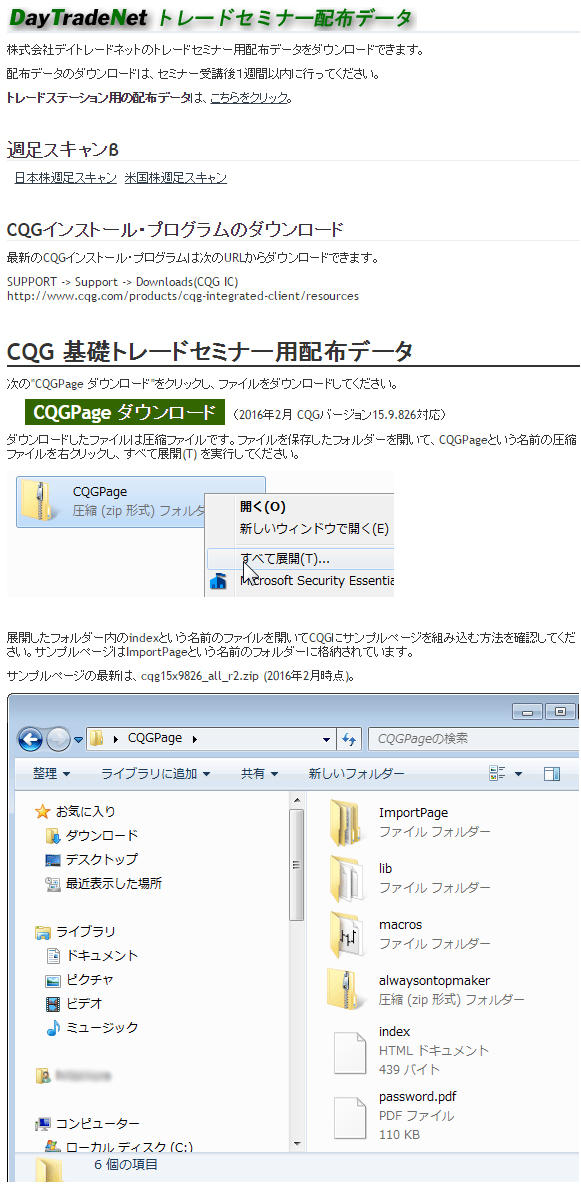Click Microsoft Security Essentials menu icon
The width and height of the screenshot is (581, 1189).
click(x=218, y=582)
